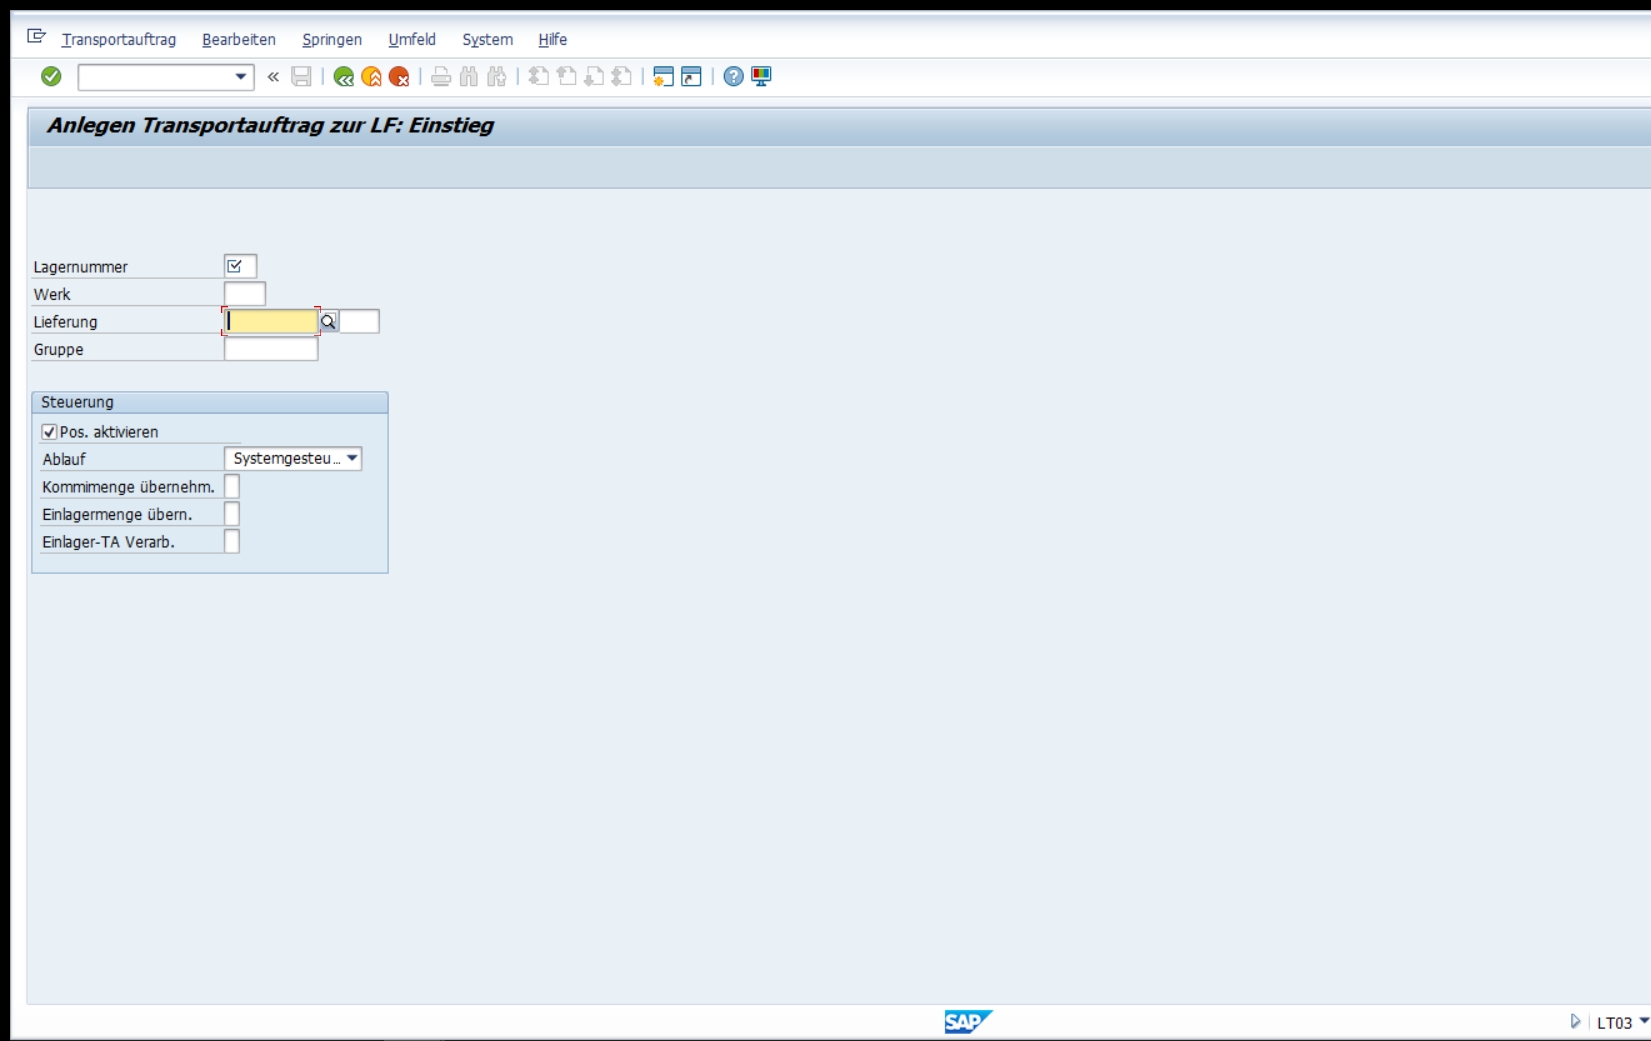1651x1041 pixels.
Task: Open the Help question mark icon
Action: point(733,76)
